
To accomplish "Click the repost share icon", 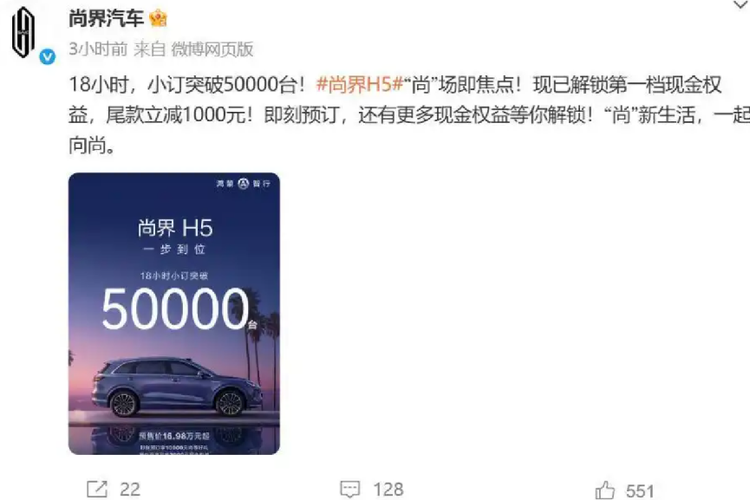I will click(97, 489).
